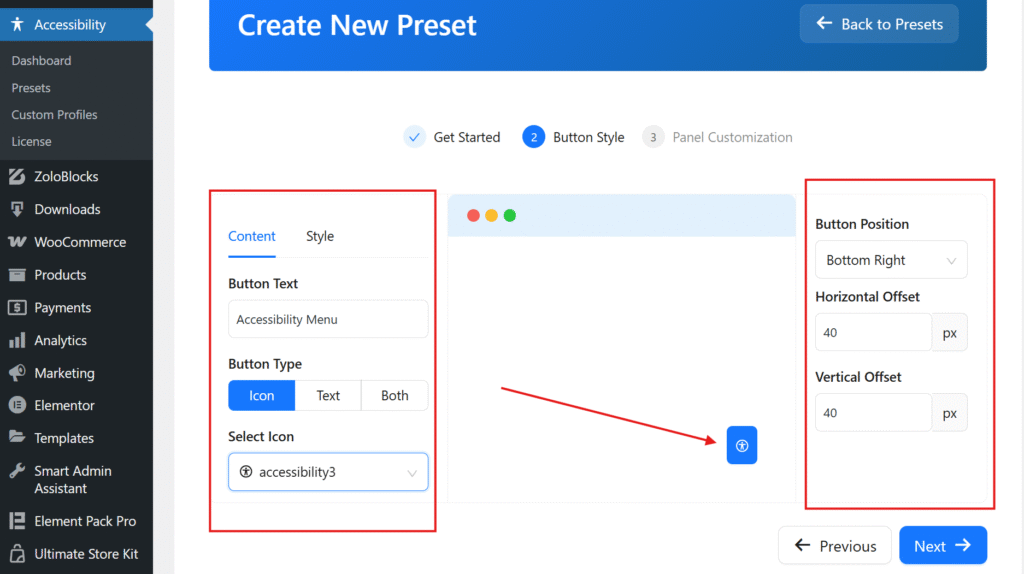Click the blue accessibility preview button

coord(742,446)
